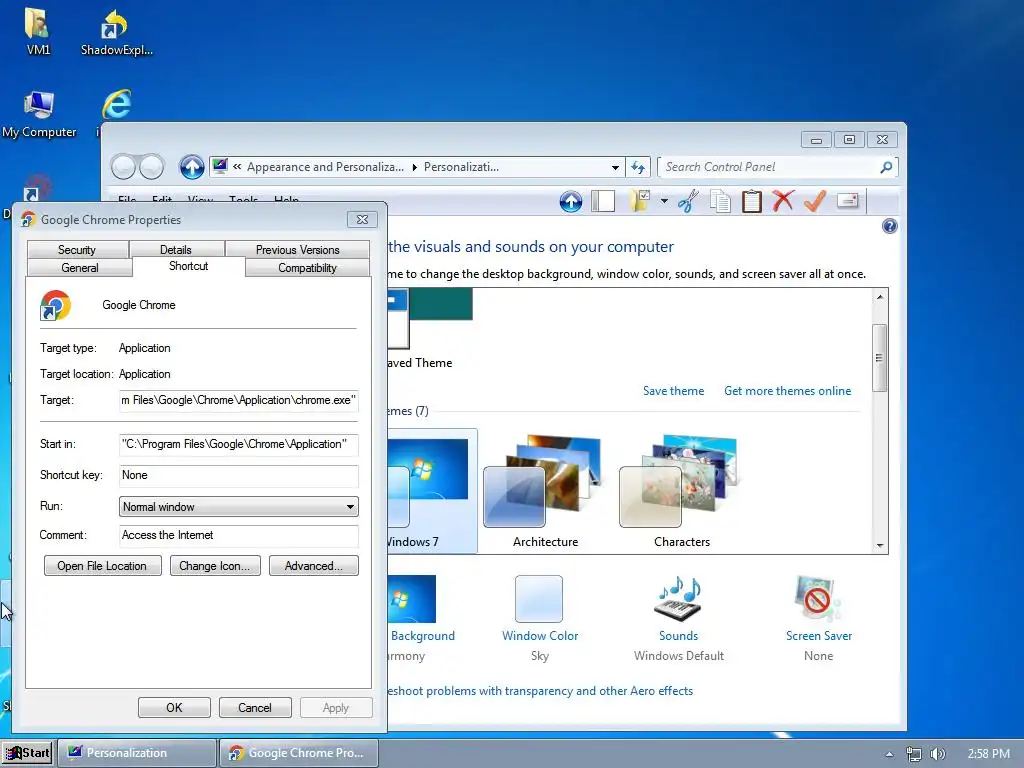Click the Advanced button
Screen dimensions: 1024x768
pyautogui.click(x=313, y=566)
